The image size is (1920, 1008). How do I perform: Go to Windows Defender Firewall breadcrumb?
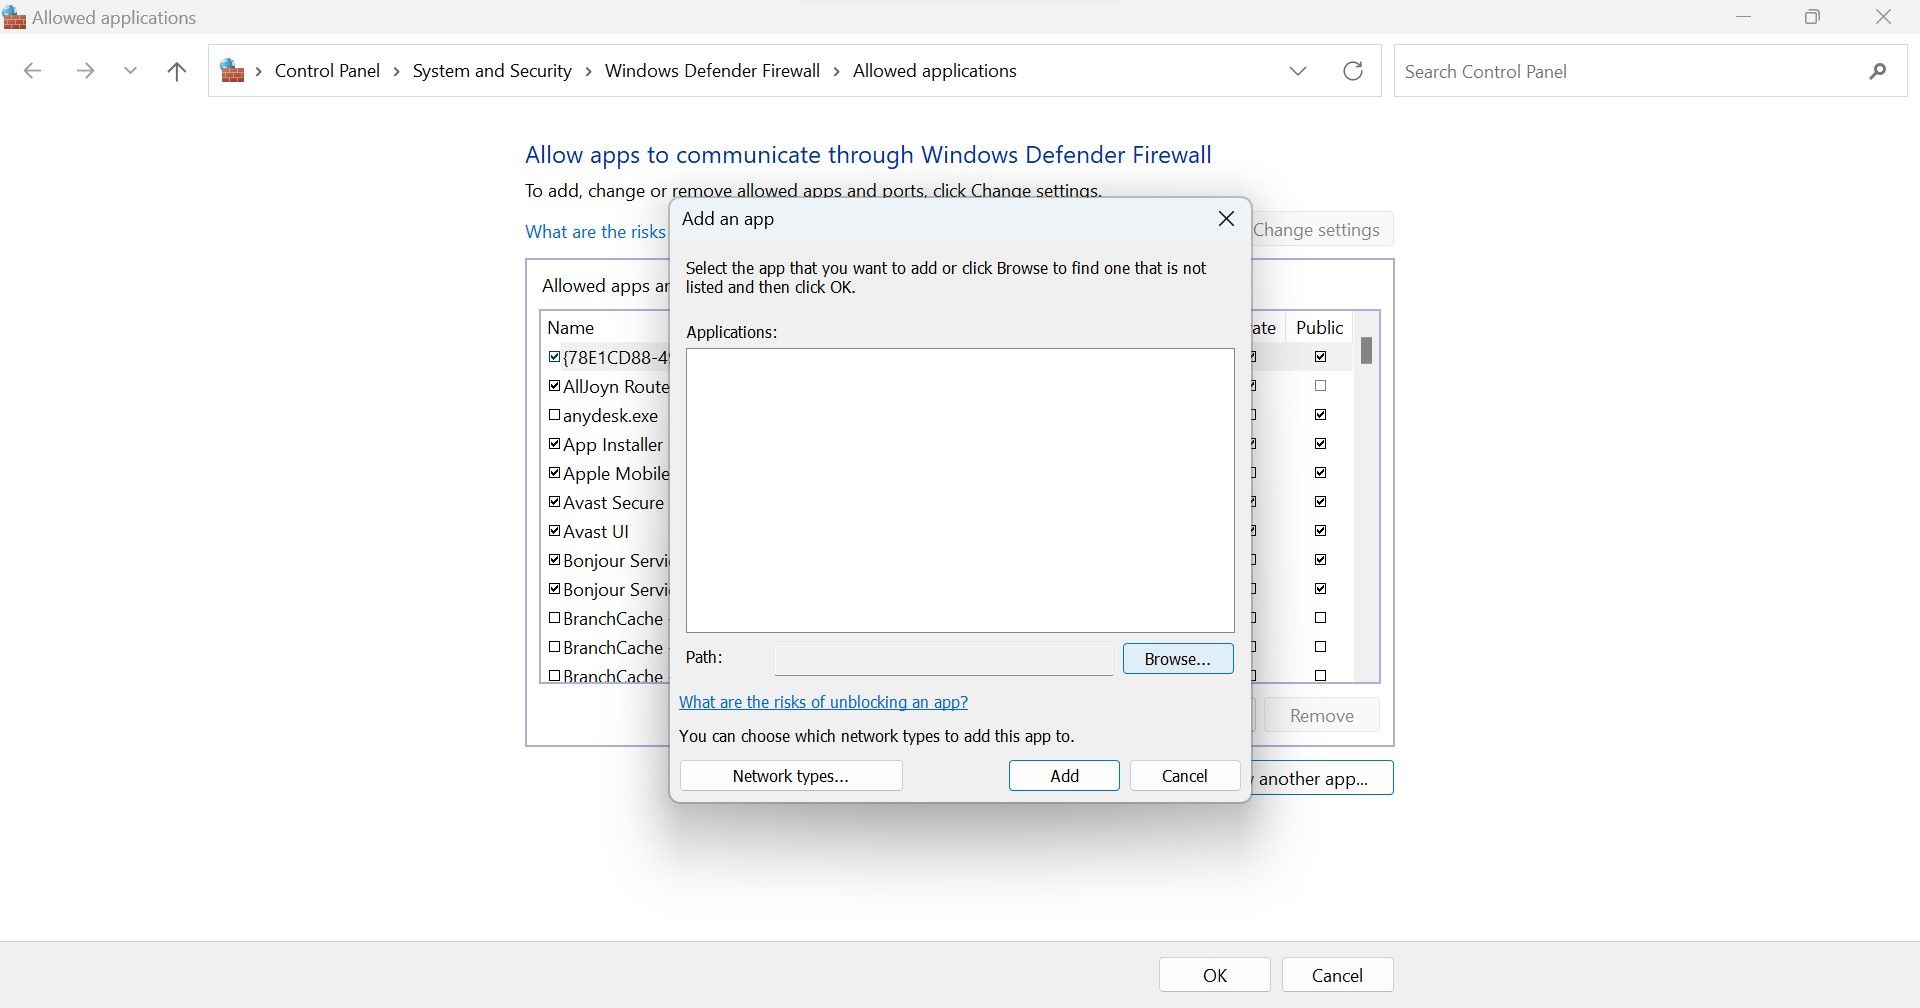click(712, 71)
